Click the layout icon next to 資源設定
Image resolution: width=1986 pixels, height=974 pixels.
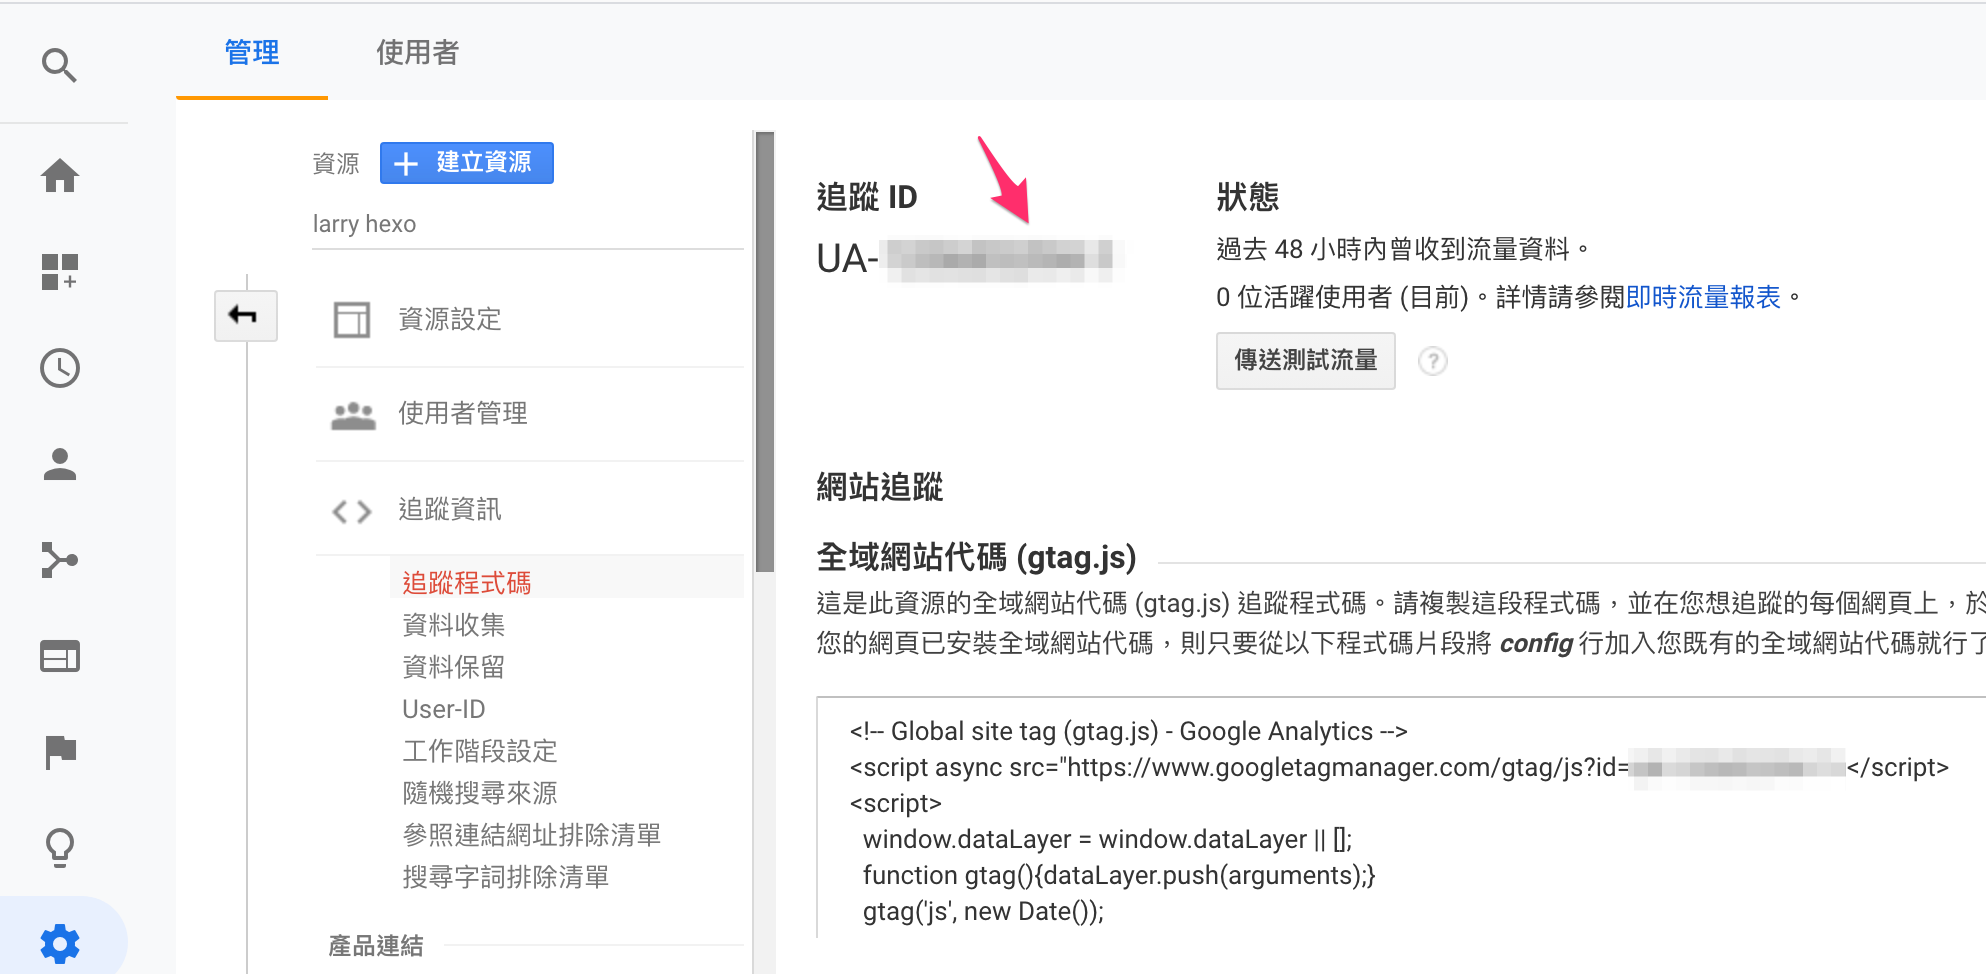(351, 320)
